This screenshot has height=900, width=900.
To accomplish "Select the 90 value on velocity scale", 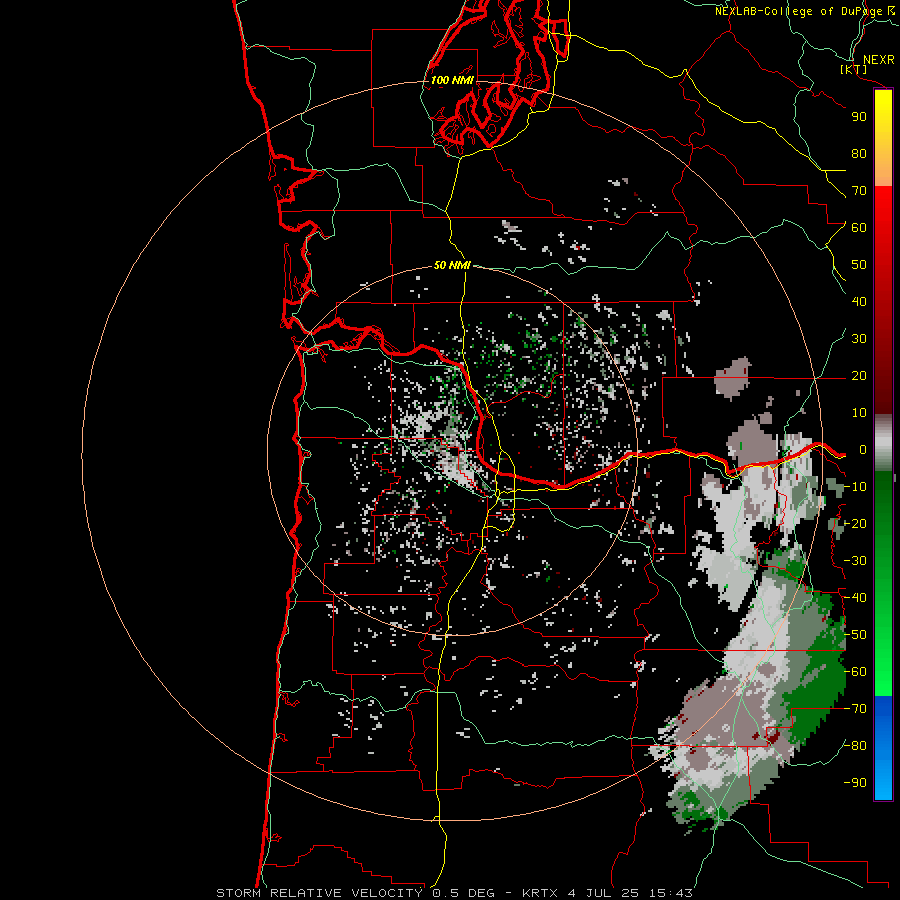I will (859, 117).
